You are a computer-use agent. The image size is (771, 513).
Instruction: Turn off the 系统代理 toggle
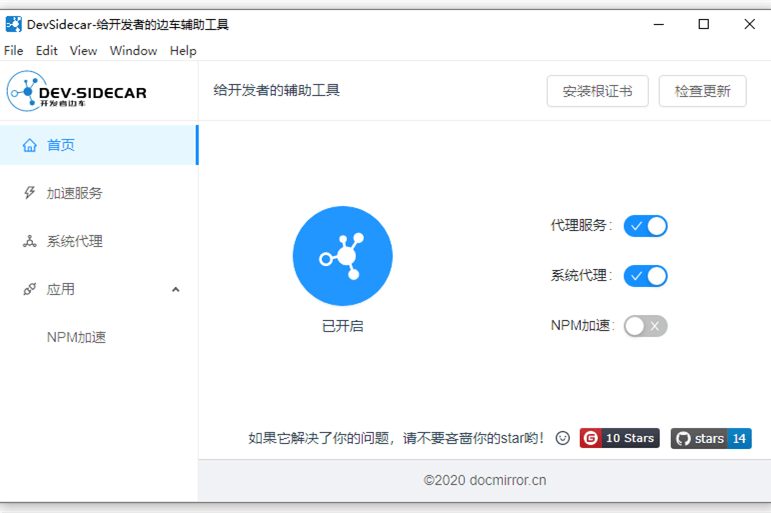click(x=645, y=276)
